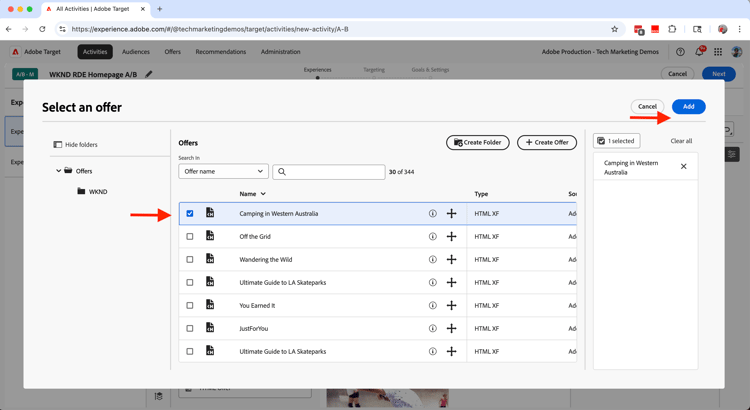Open the Offer name search-in dropdown
The image size is (750, 410).
(223, 172)
